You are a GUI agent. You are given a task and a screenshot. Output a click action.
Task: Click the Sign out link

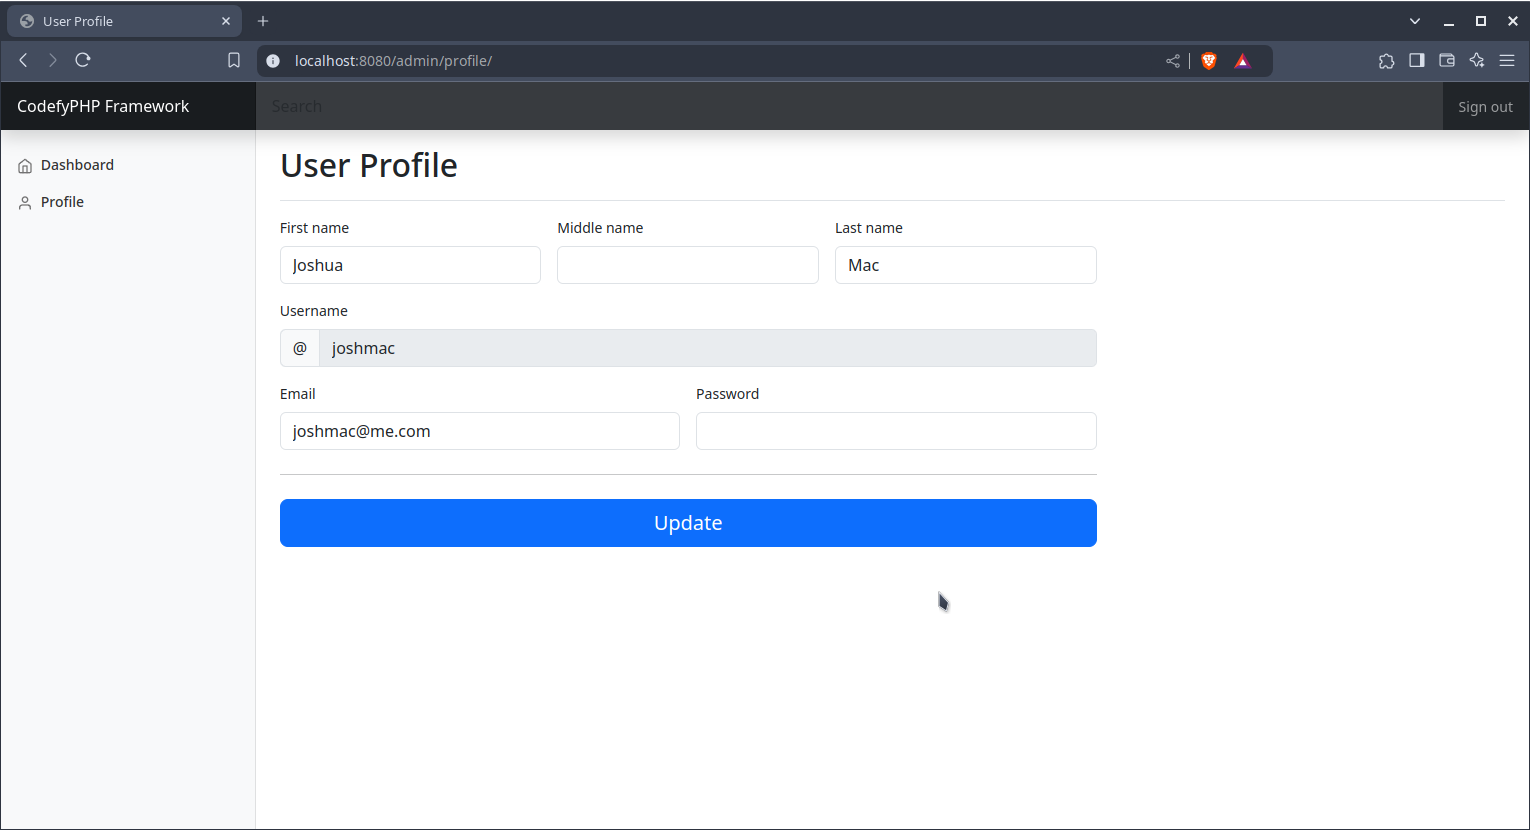[1485, 107]
